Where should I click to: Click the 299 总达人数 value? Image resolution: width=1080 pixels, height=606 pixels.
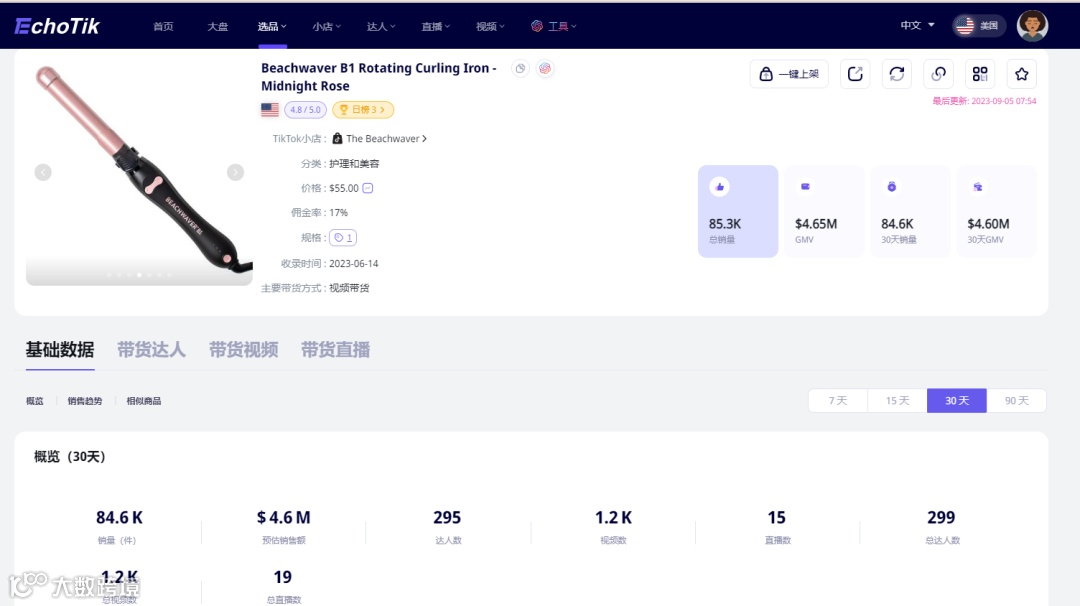[941, 517]
